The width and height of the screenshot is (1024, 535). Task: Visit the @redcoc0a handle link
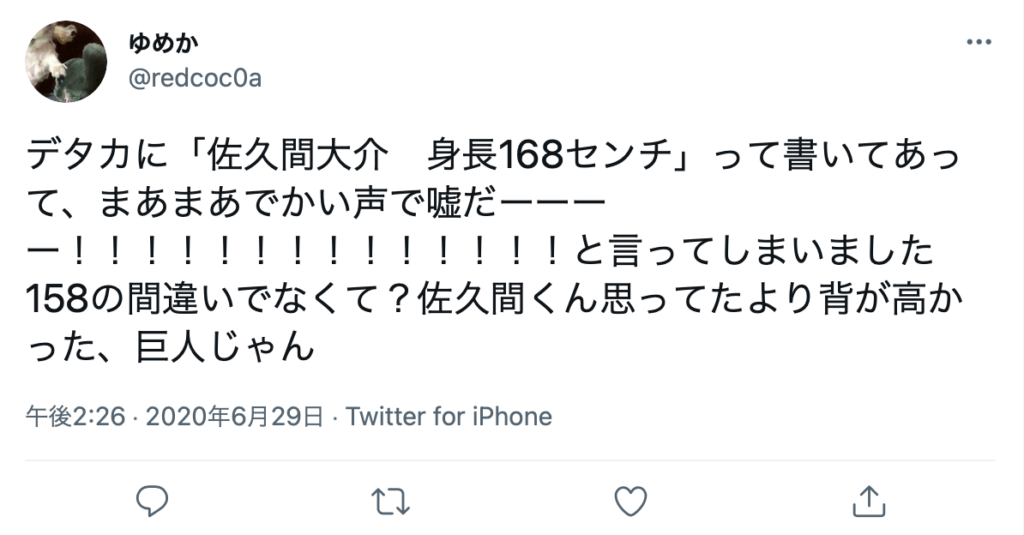(195, 78)
